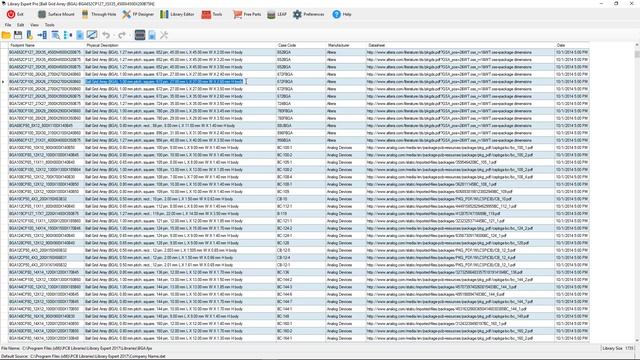
Task: Select case code cell BC-100-1
Action: [301, 148]
